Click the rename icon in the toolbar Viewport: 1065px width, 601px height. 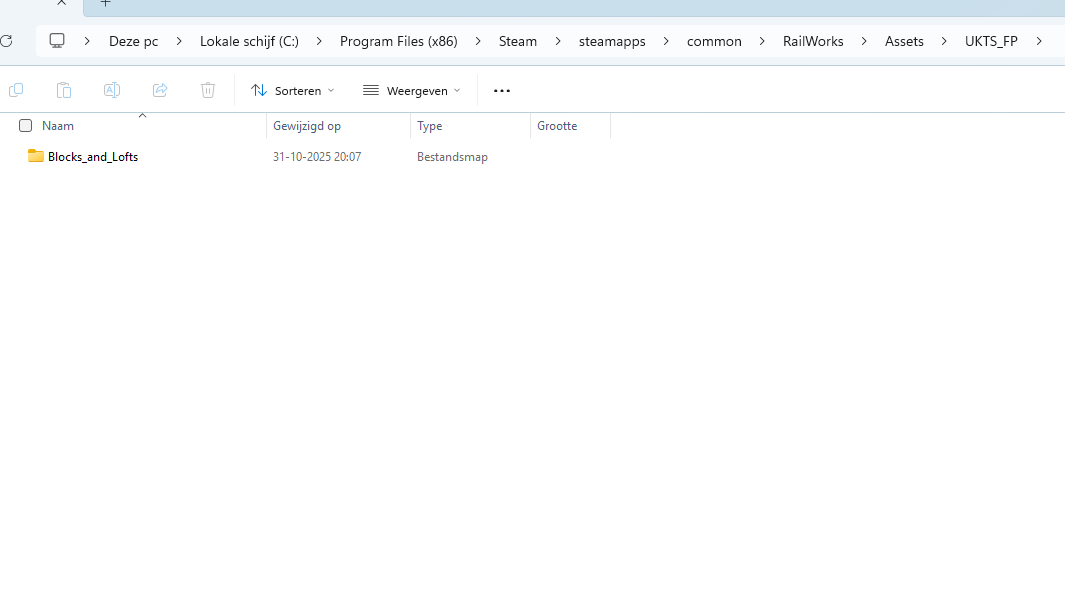(112, 90)
